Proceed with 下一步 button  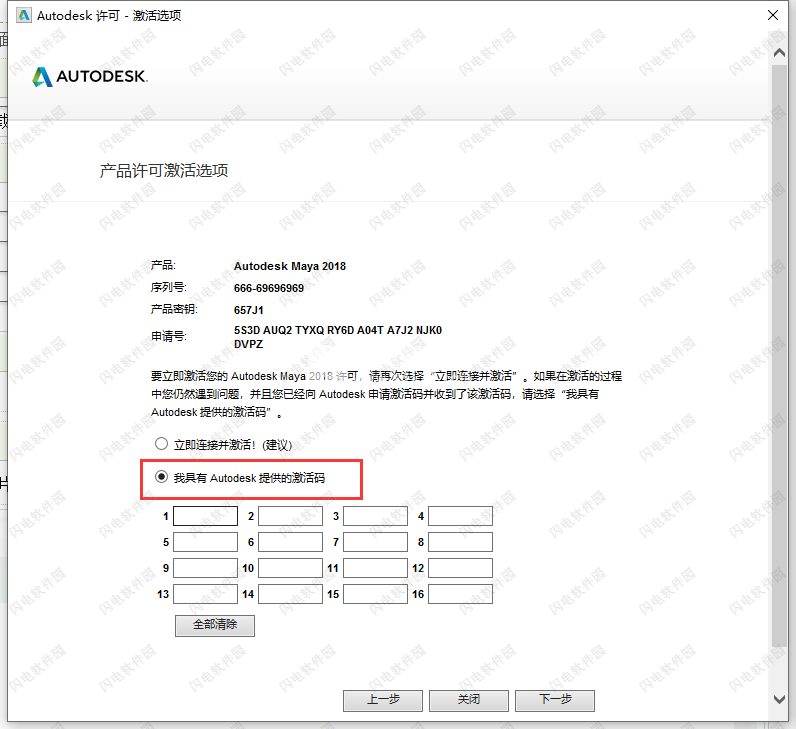point(555,701)
